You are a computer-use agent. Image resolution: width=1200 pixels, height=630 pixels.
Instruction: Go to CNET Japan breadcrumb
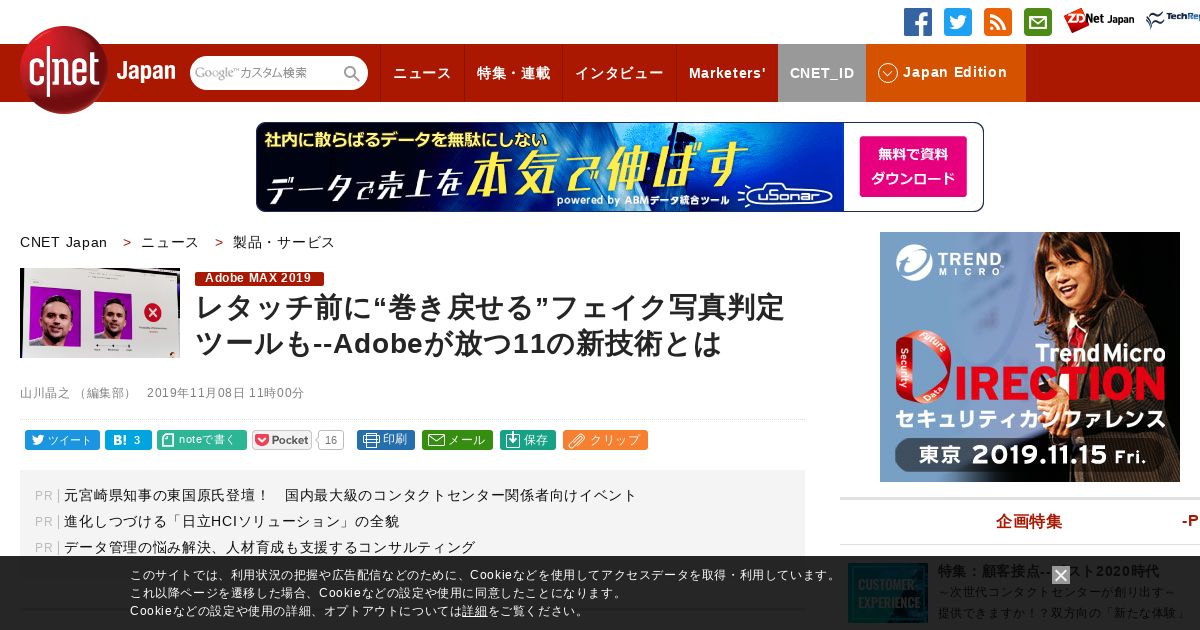point(64,242)
